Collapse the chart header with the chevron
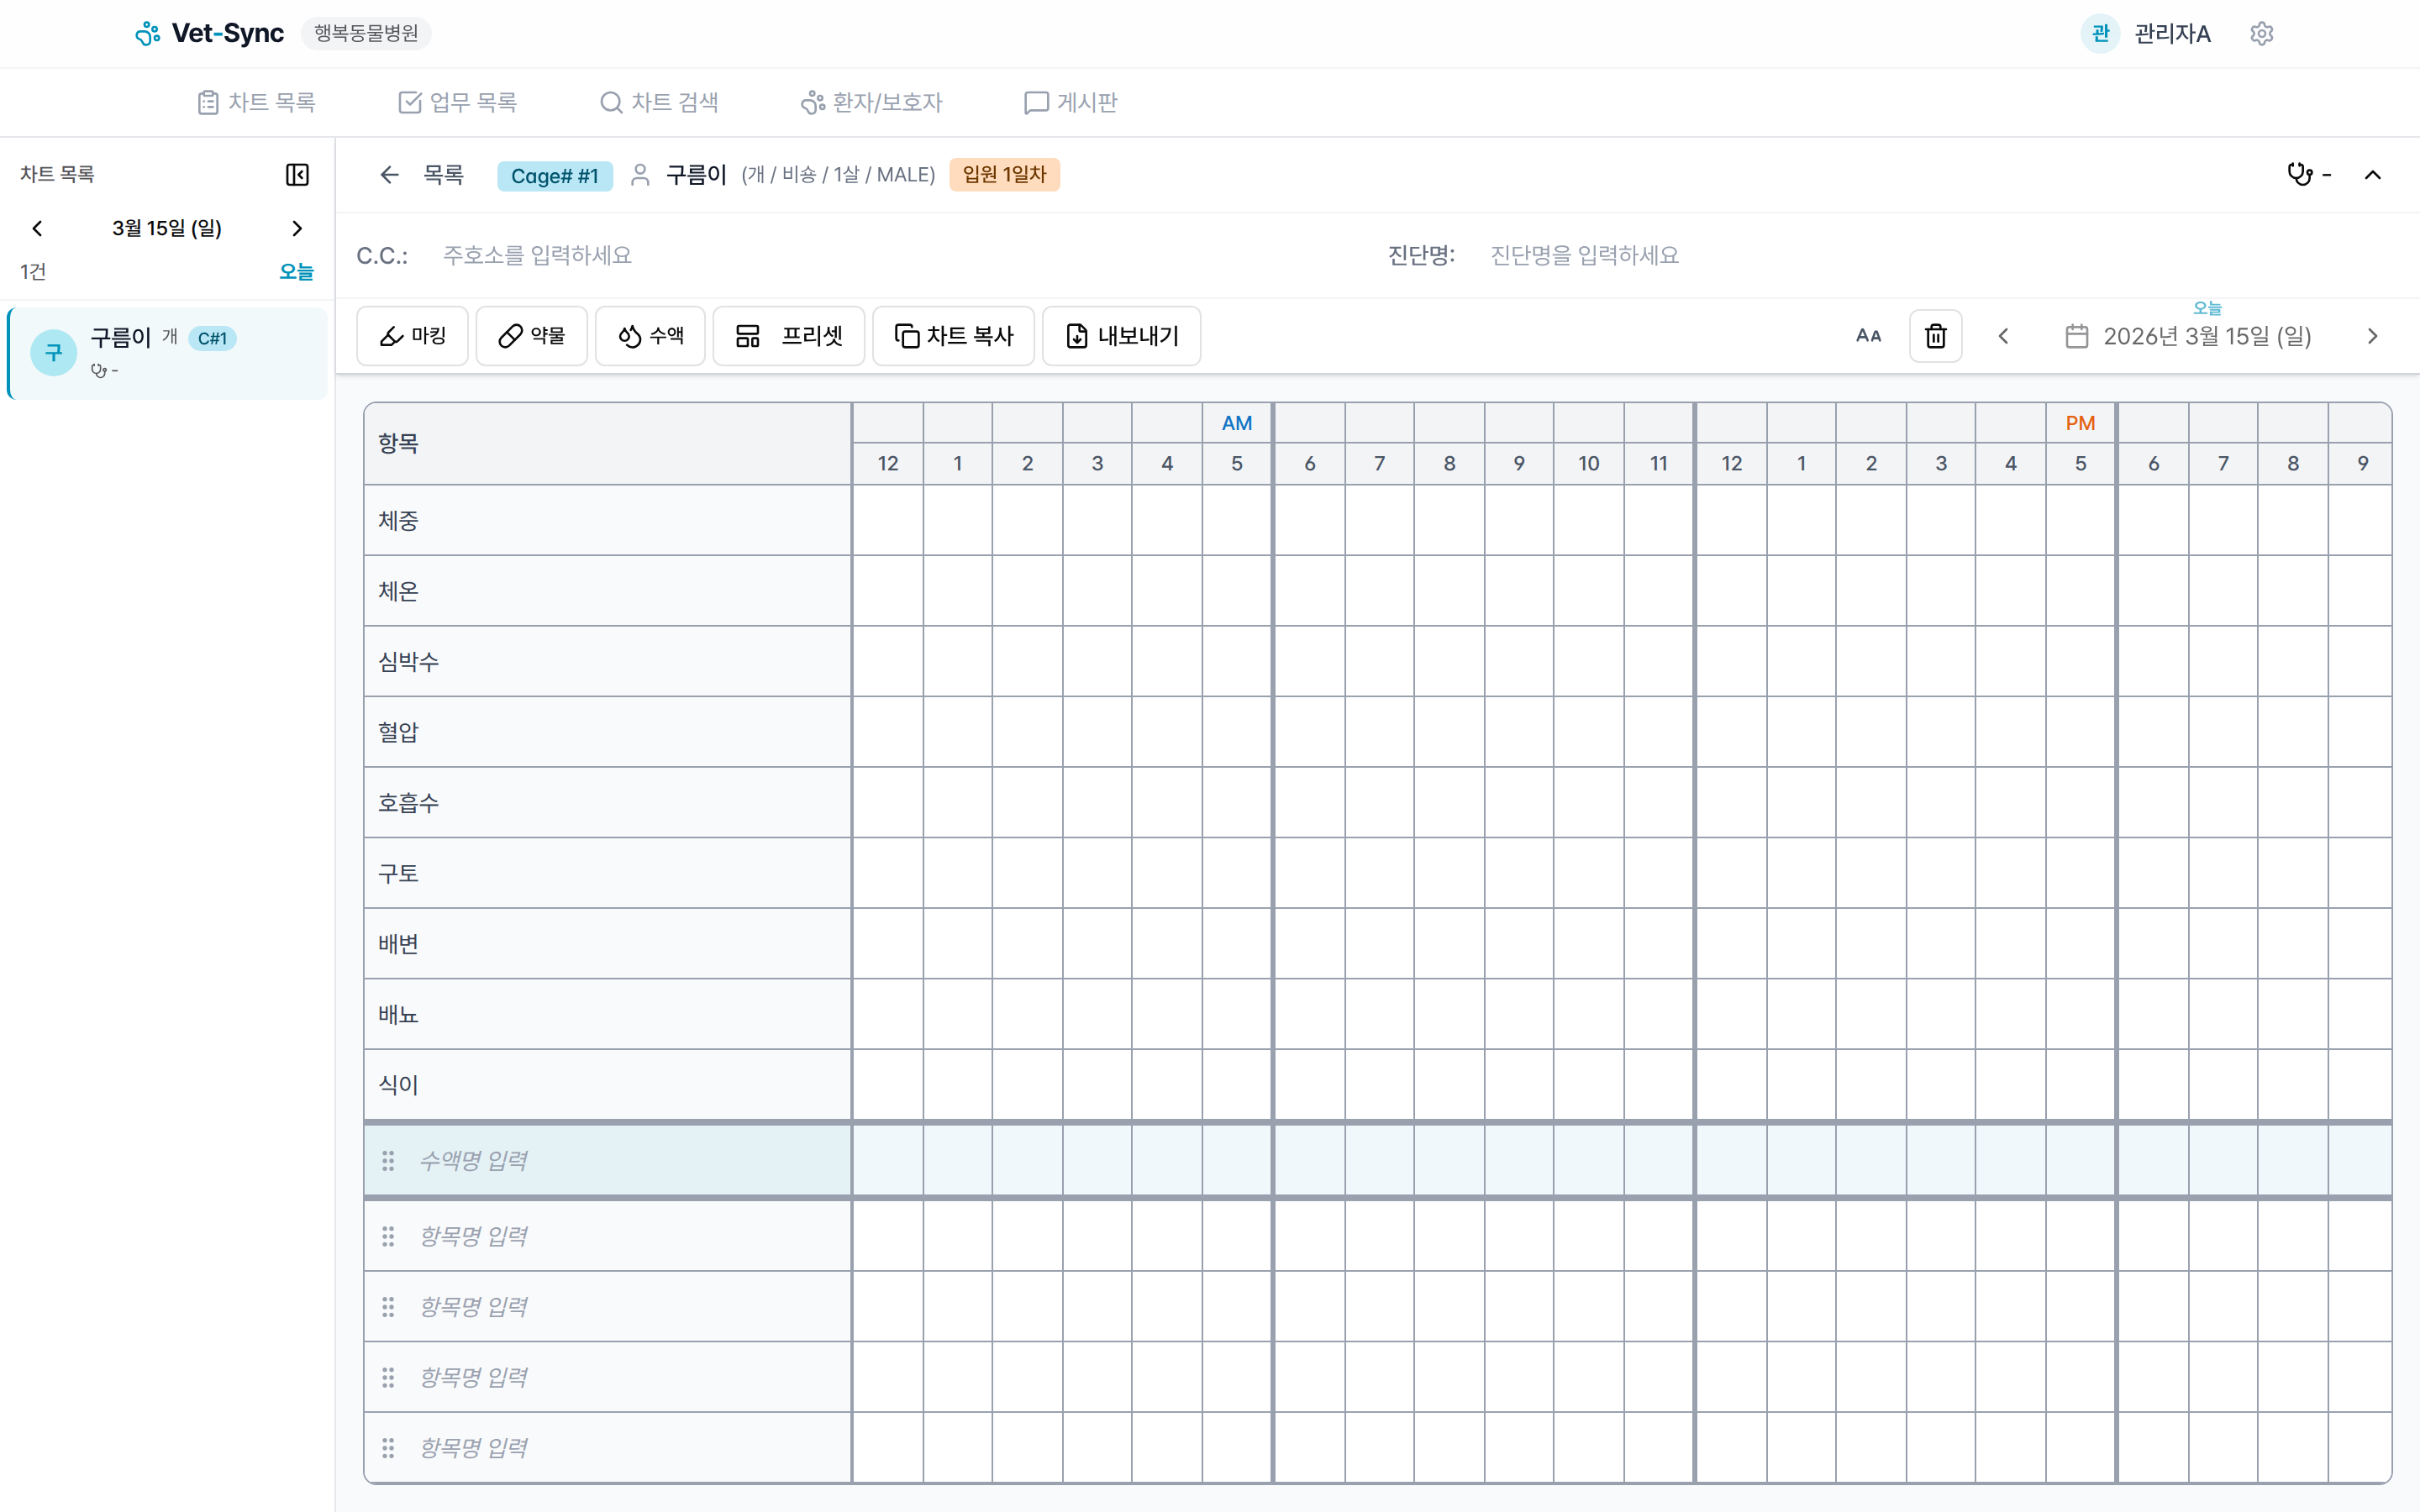2420x1512 pixels. coord(2374,174)
